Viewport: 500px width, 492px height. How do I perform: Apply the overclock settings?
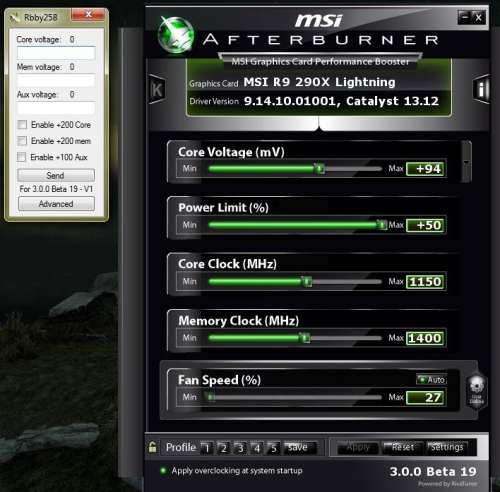[357, 447]
